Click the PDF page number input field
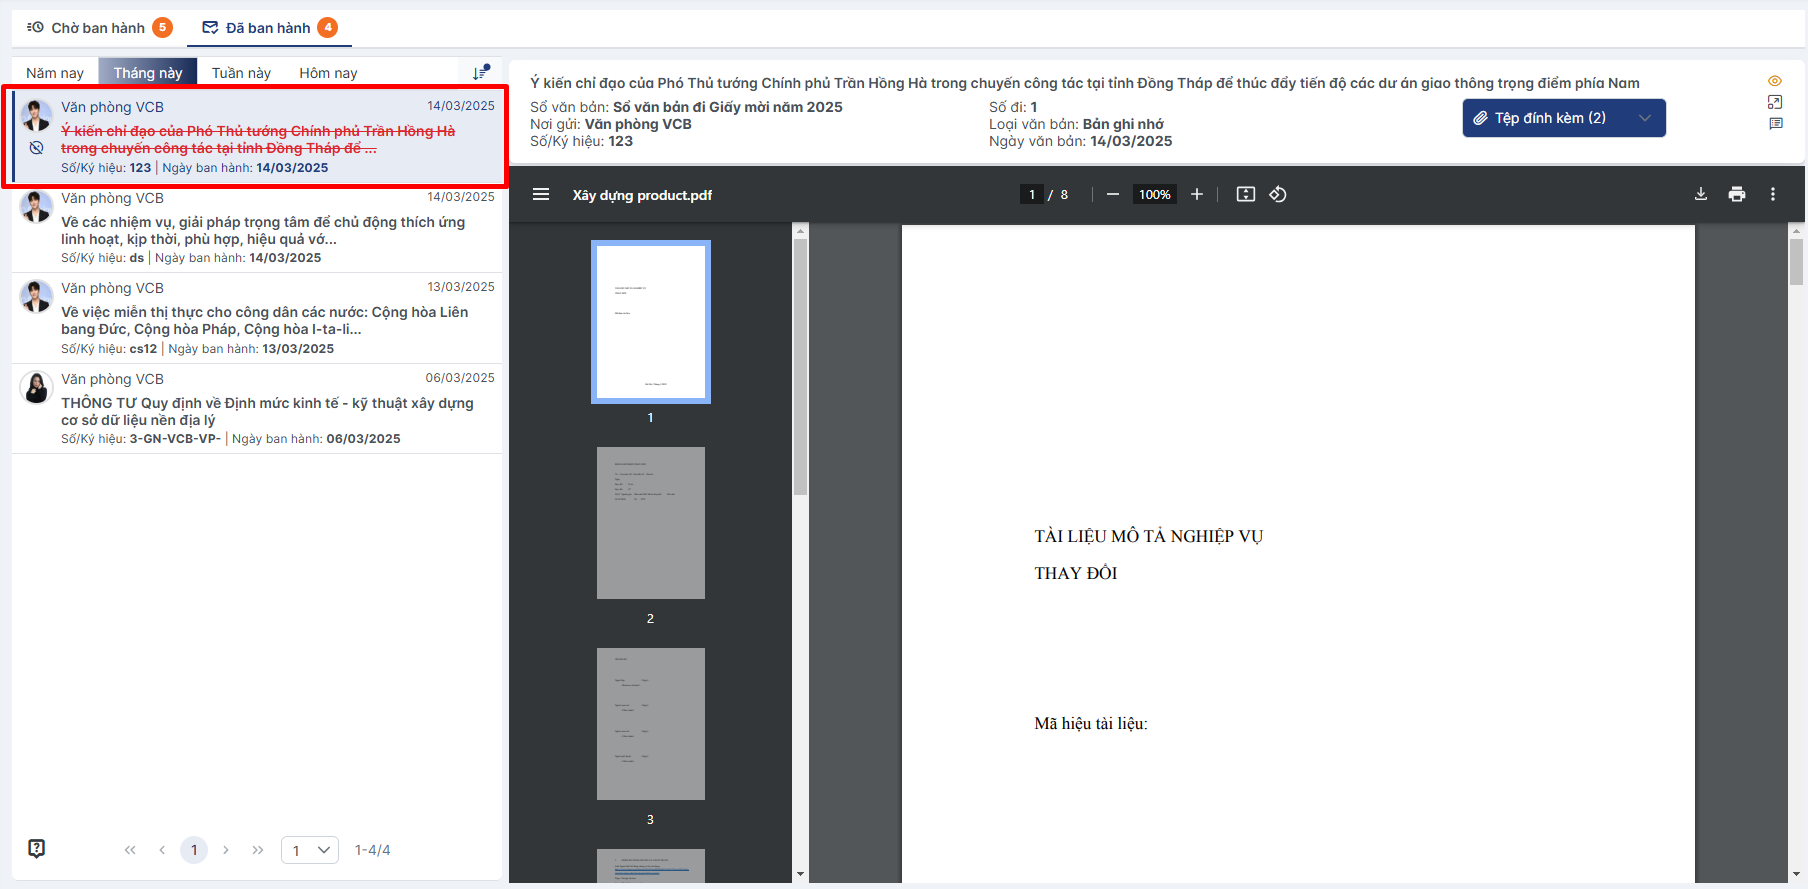Image resolution: width=1808 pixels, height=889 pixels. click(x=1032, y=194)
